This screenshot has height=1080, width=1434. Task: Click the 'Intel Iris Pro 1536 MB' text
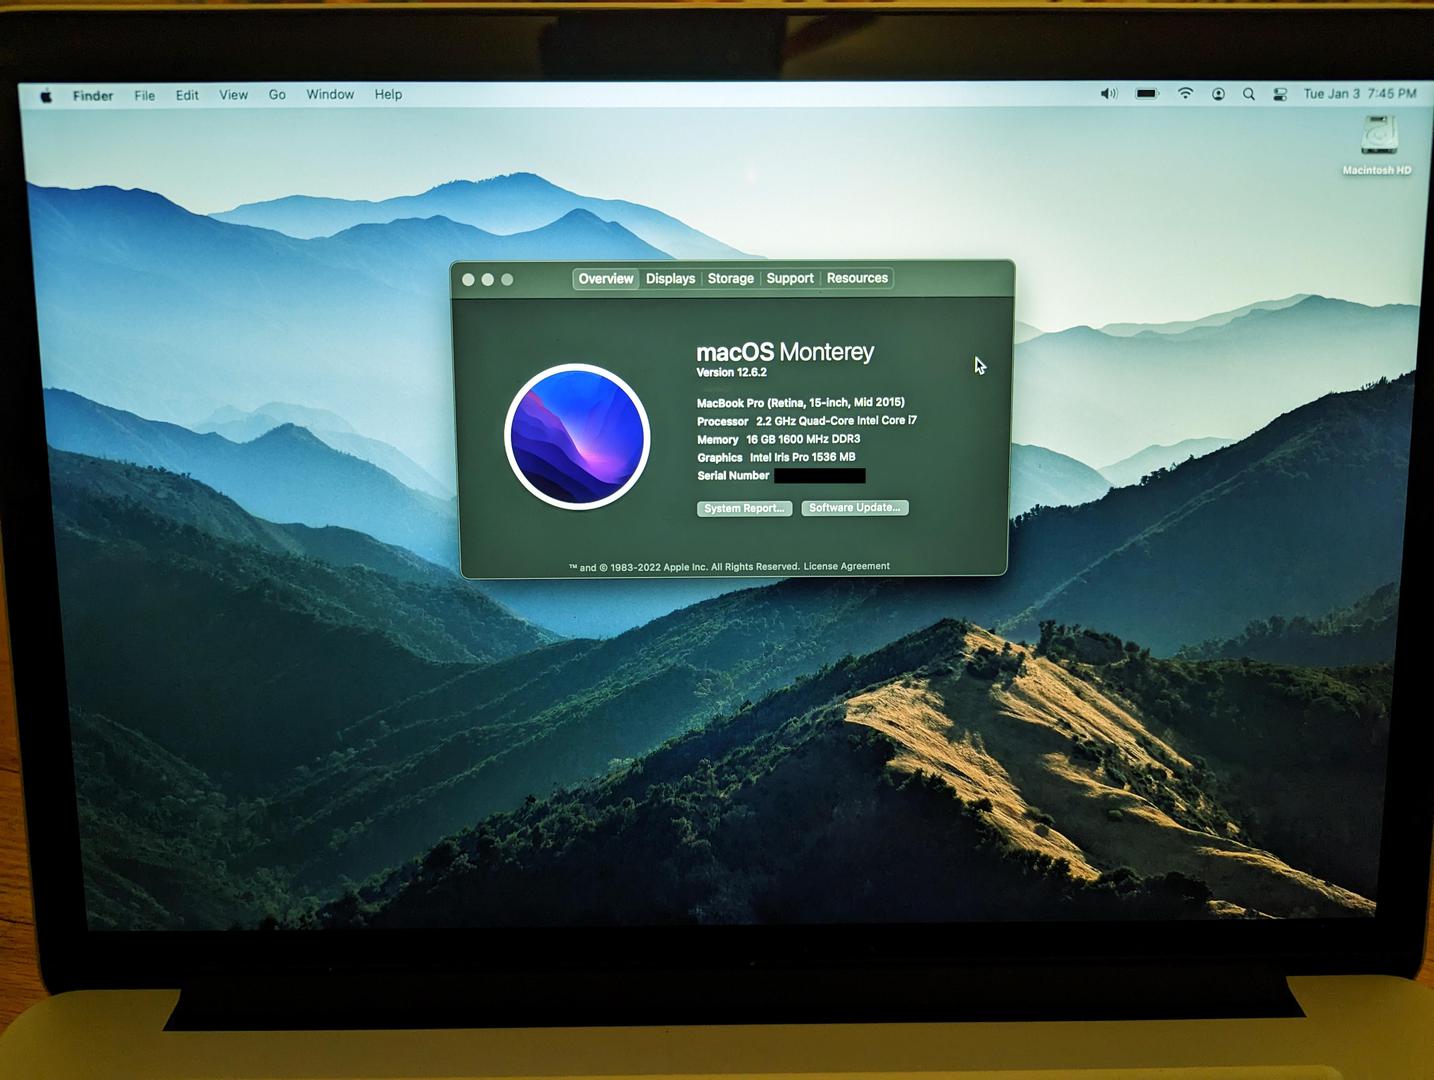pos(803,457)
